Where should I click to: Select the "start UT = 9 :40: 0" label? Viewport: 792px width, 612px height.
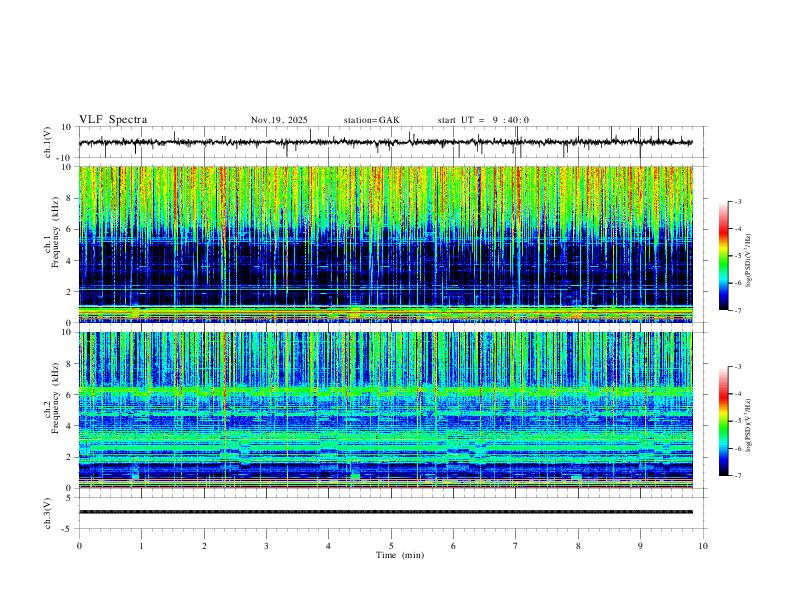click(483, 120)
